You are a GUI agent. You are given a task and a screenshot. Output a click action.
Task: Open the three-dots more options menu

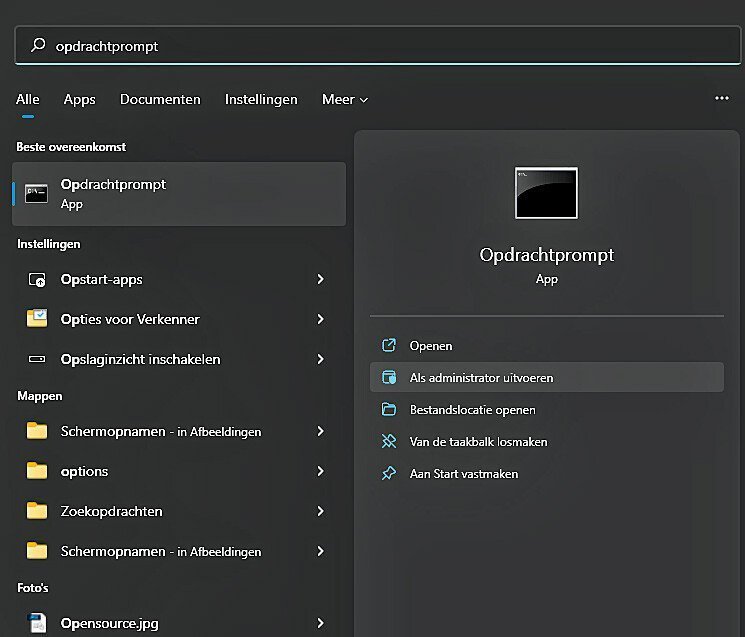coord(722,98)
